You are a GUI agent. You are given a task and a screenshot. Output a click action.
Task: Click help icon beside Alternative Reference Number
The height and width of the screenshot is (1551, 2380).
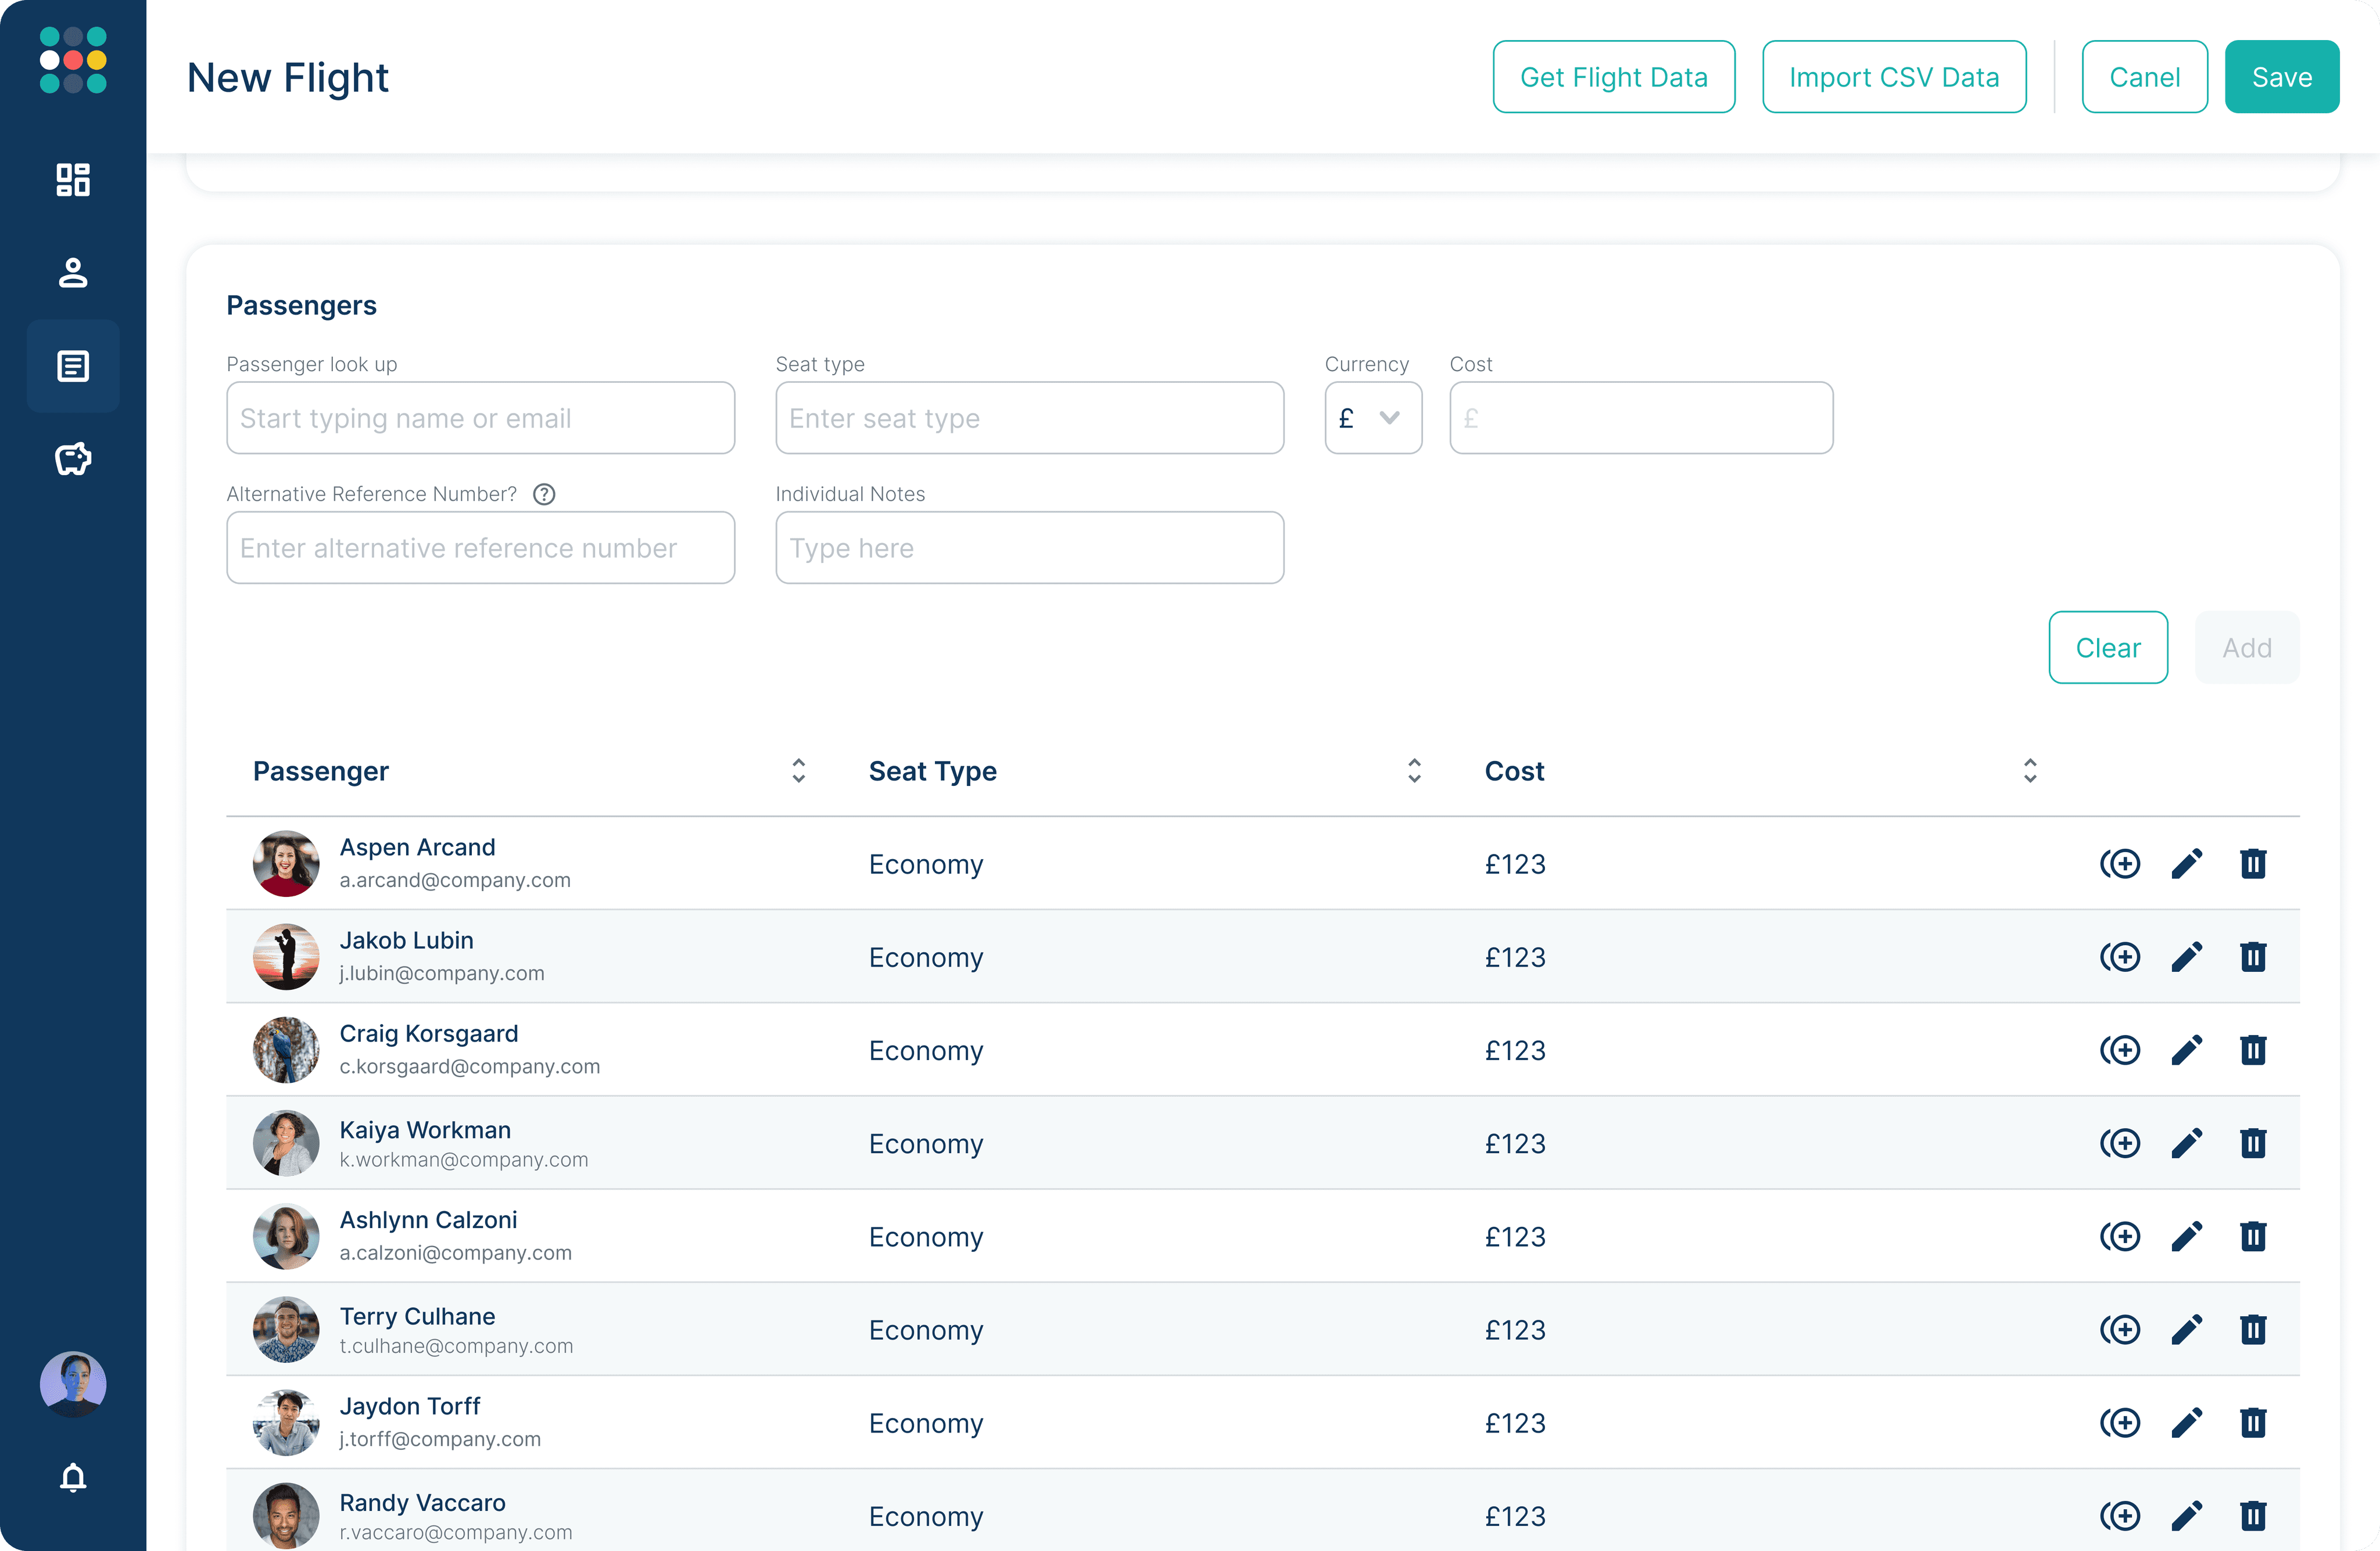(544, 494)
